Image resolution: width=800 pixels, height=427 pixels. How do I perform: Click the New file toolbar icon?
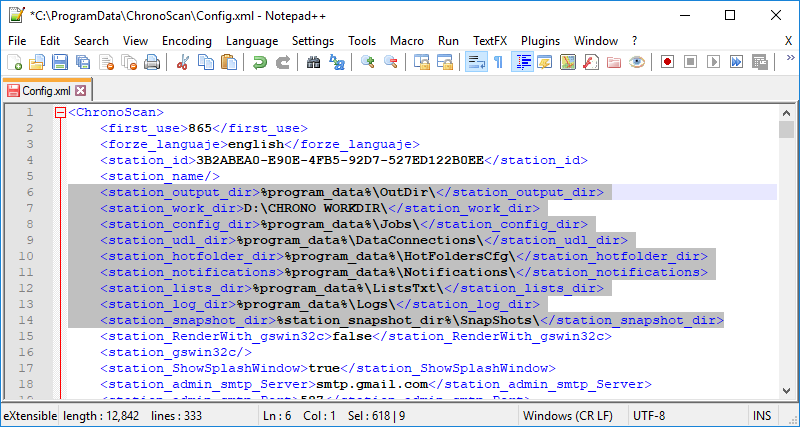[14, 62]
